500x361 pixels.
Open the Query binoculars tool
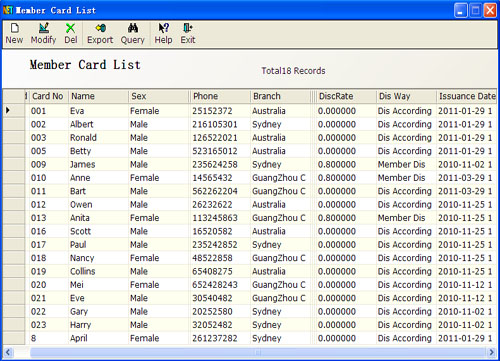(x=133, y=33)
